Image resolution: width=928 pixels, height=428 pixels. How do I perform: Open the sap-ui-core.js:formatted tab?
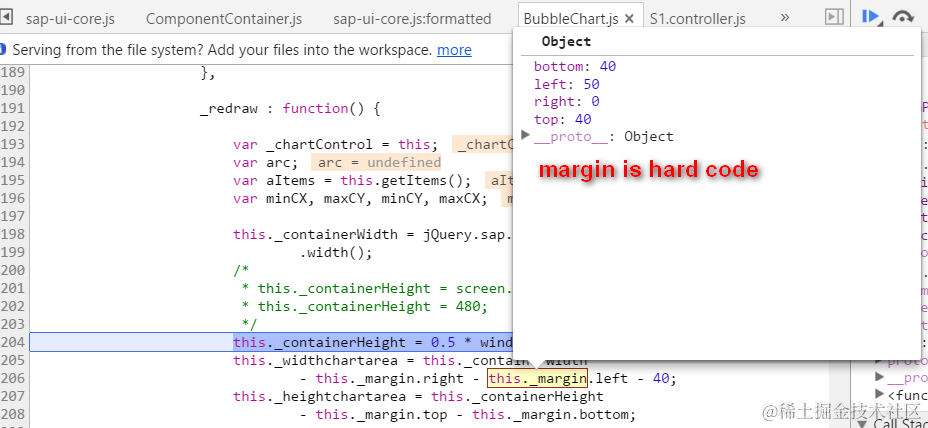pyautogui.click(x=412, y=19)
